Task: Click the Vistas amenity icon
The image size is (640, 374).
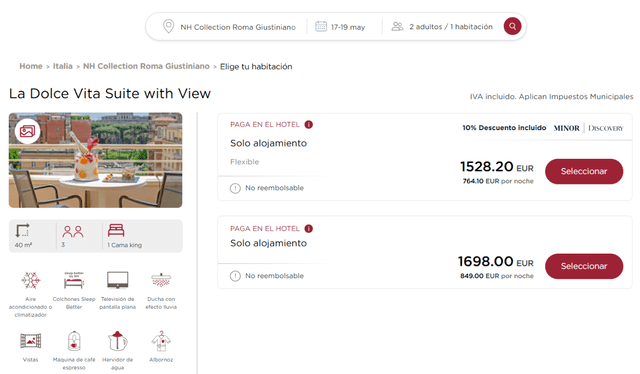Action: [x=31, y=341]
